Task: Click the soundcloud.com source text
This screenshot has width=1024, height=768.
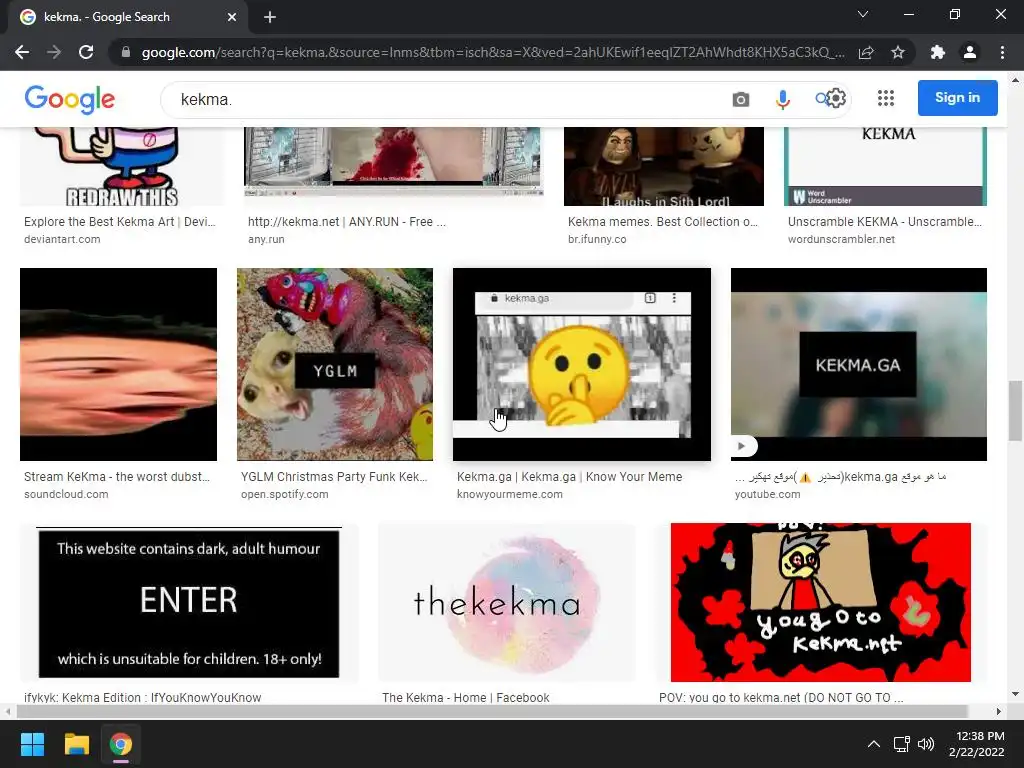Action: tap(66, 494)
